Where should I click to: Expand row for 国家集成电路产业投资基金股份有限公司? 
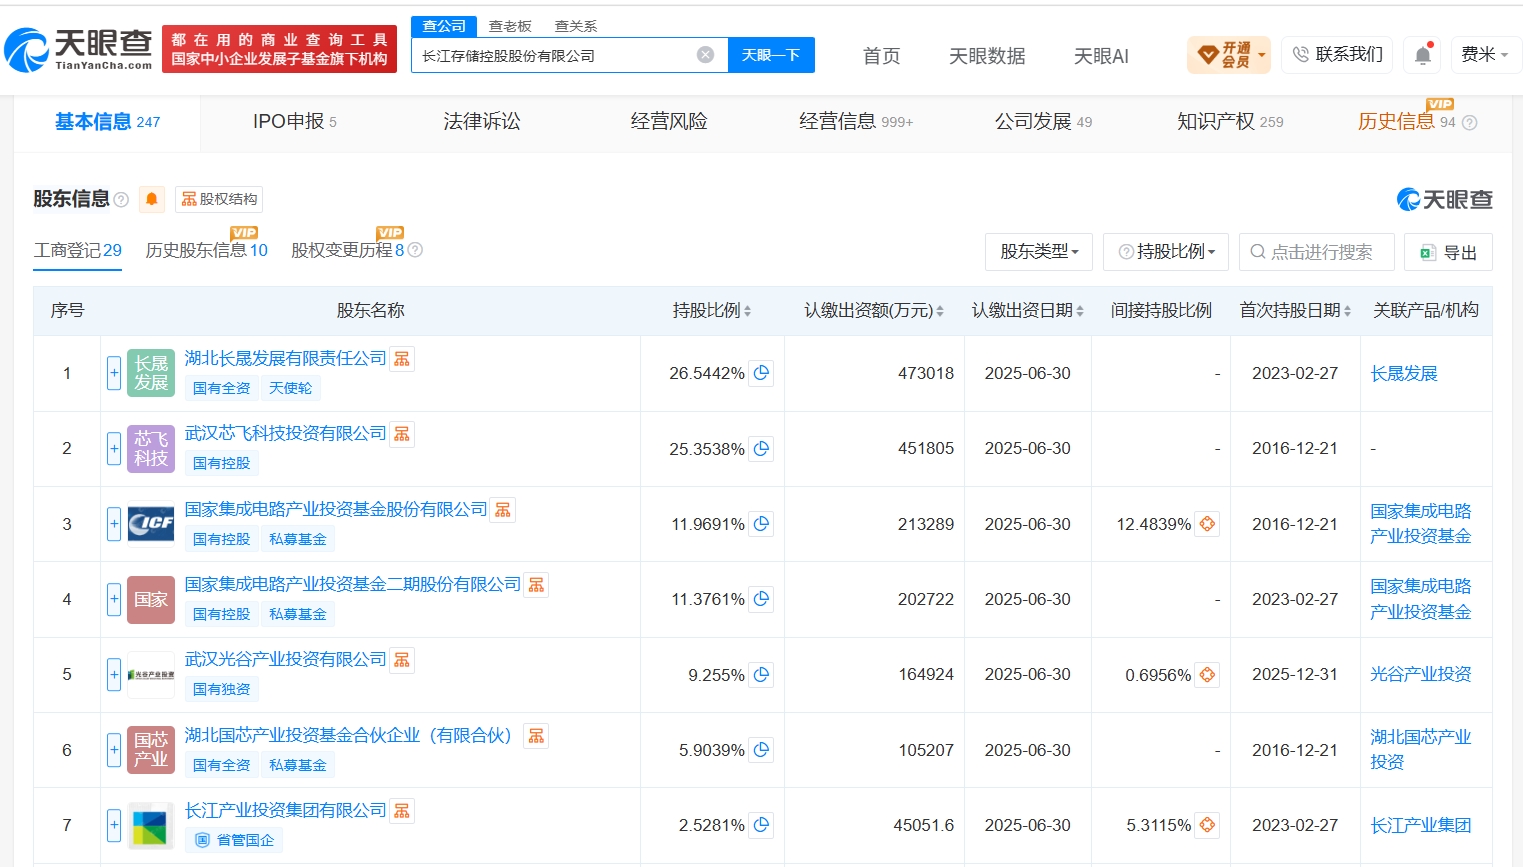[x=114, y=524]
